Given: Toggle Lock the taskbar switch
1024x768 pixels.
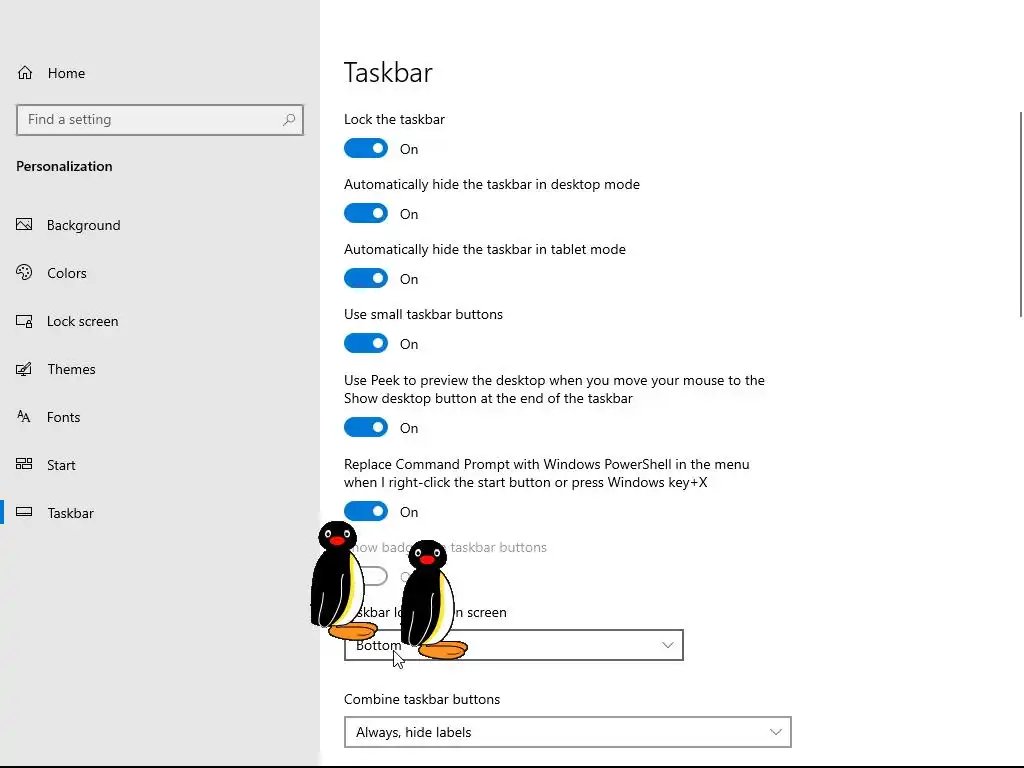Looking at the screenshot, I should [366, 148].
